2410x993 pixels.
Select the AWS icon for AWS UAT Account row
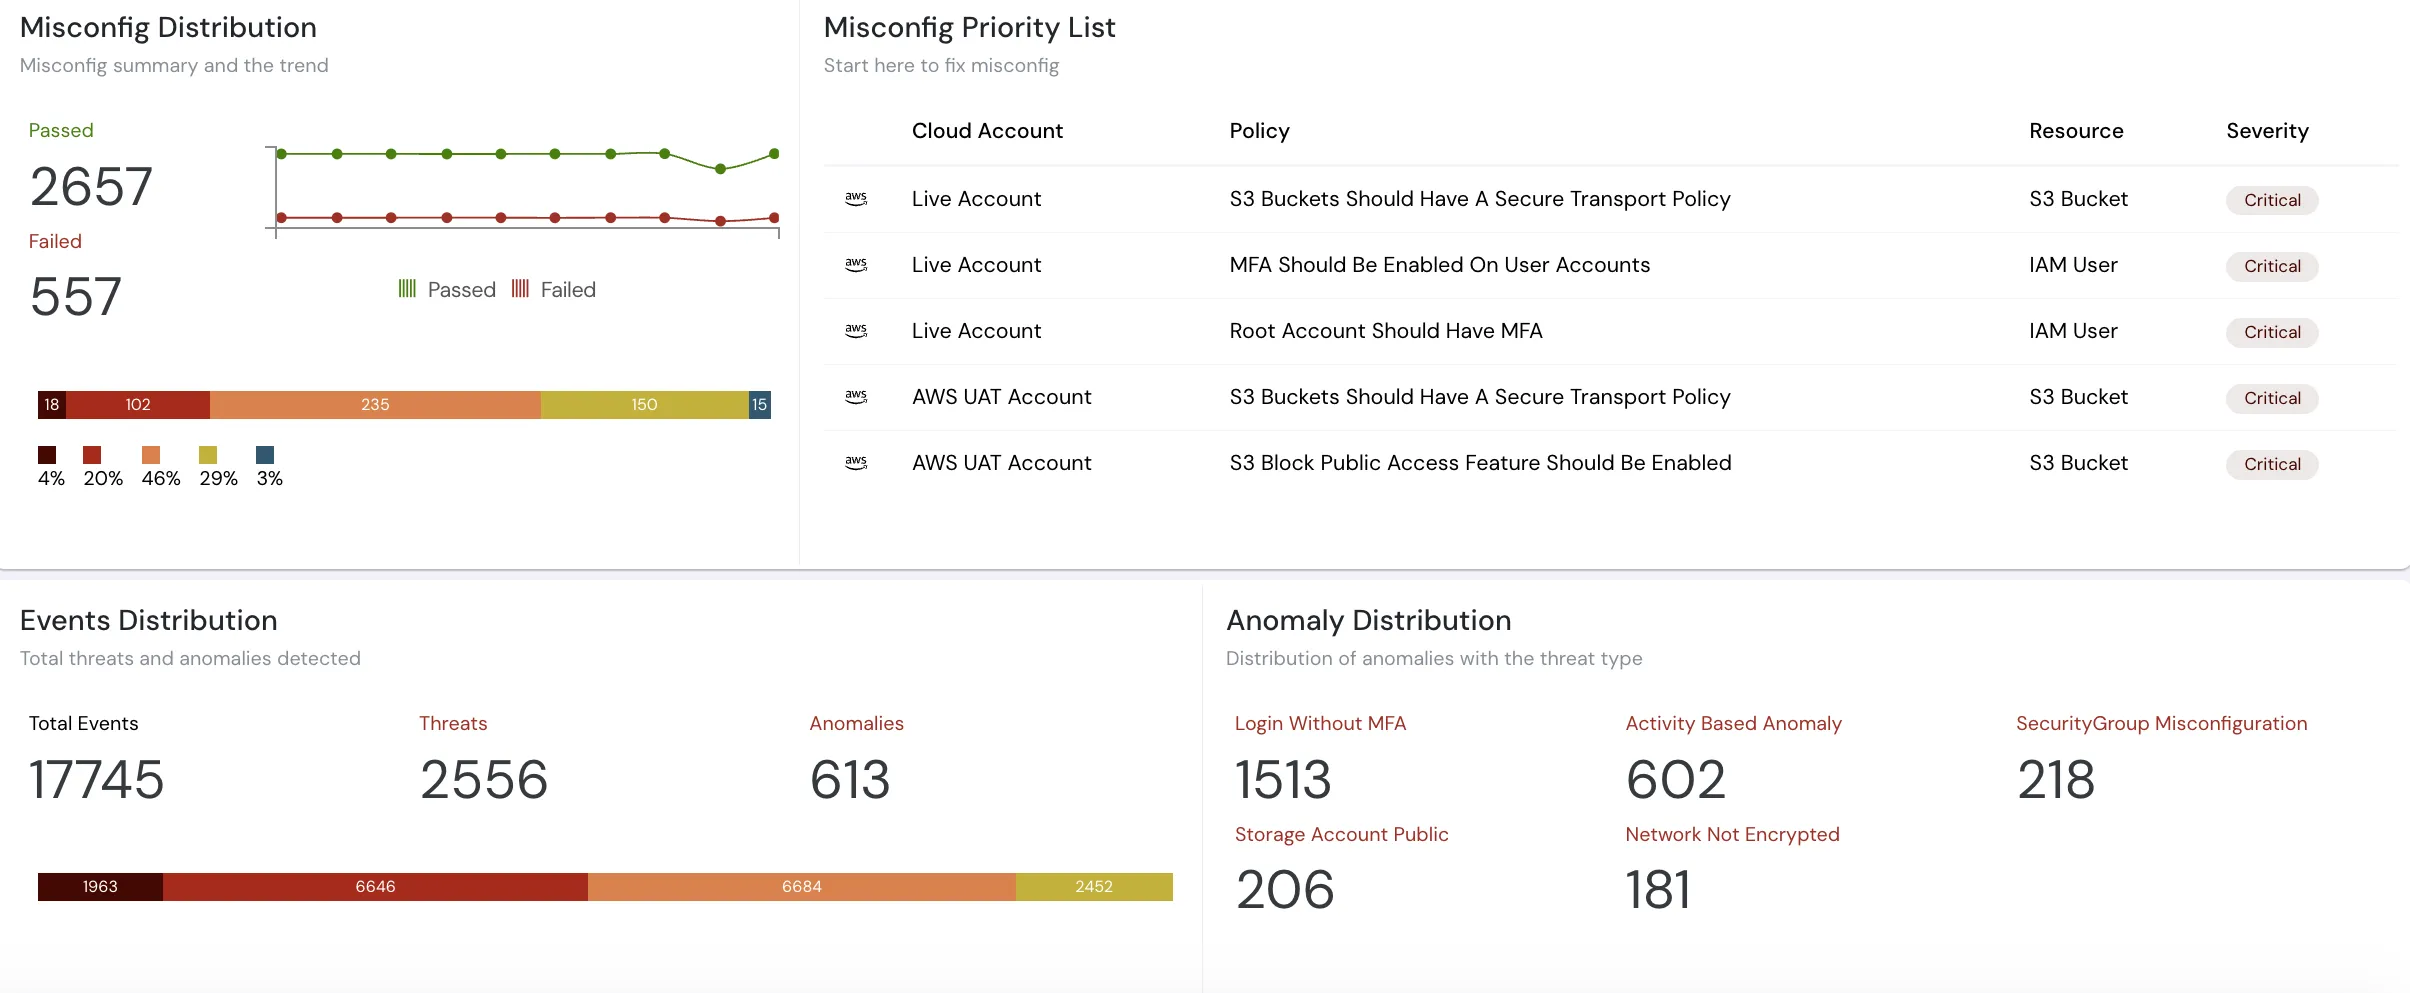[856, 397]
